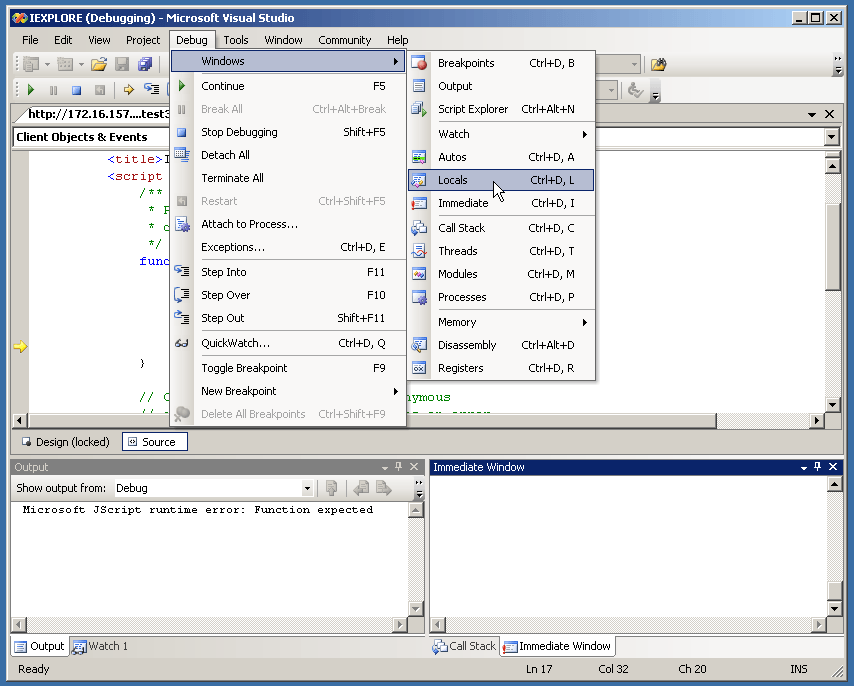Click the icon at the right of the top toolbar

click(658, 64)
